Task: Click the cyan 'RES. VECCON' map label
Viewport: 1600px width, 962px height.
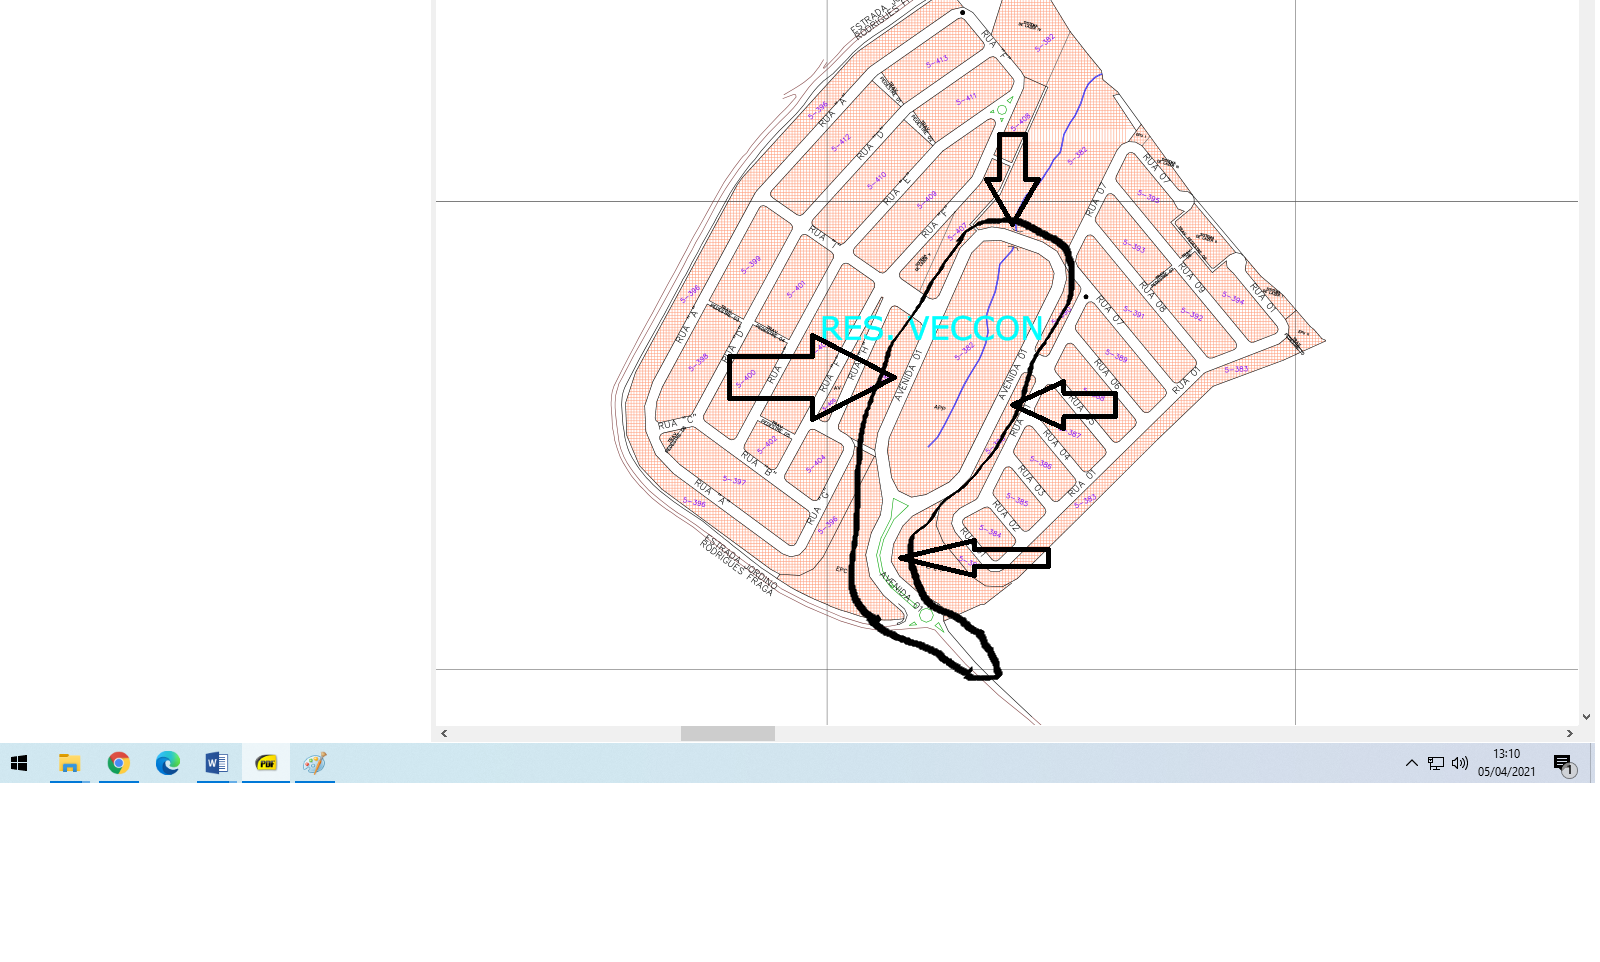Action: click(x=932, y=327)
